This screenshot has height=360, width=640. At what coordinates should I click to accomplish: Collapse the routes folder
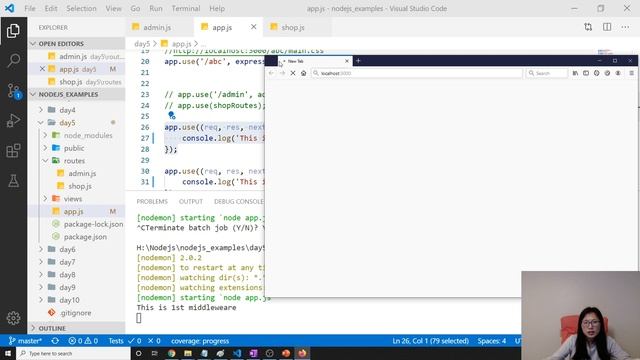(x=45, y=160)
